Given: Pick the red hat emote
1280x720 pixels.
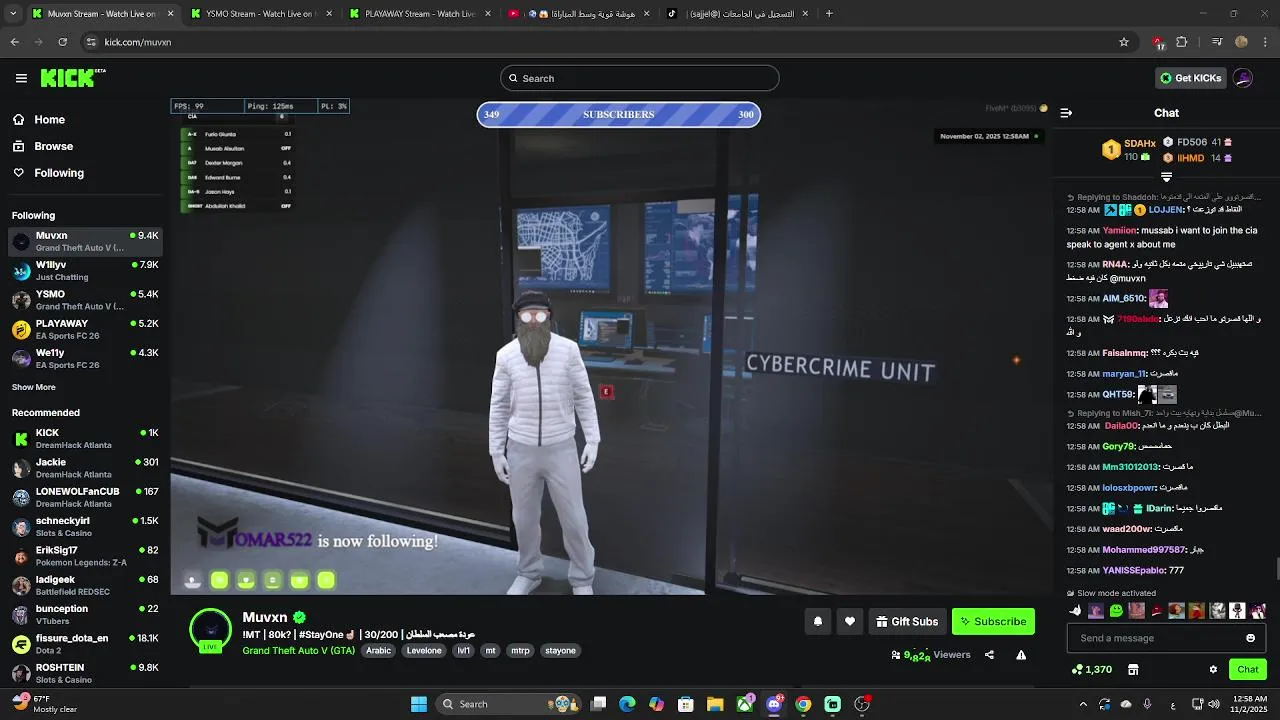Looking at the screenshot, I should (x=1157, y=611).
